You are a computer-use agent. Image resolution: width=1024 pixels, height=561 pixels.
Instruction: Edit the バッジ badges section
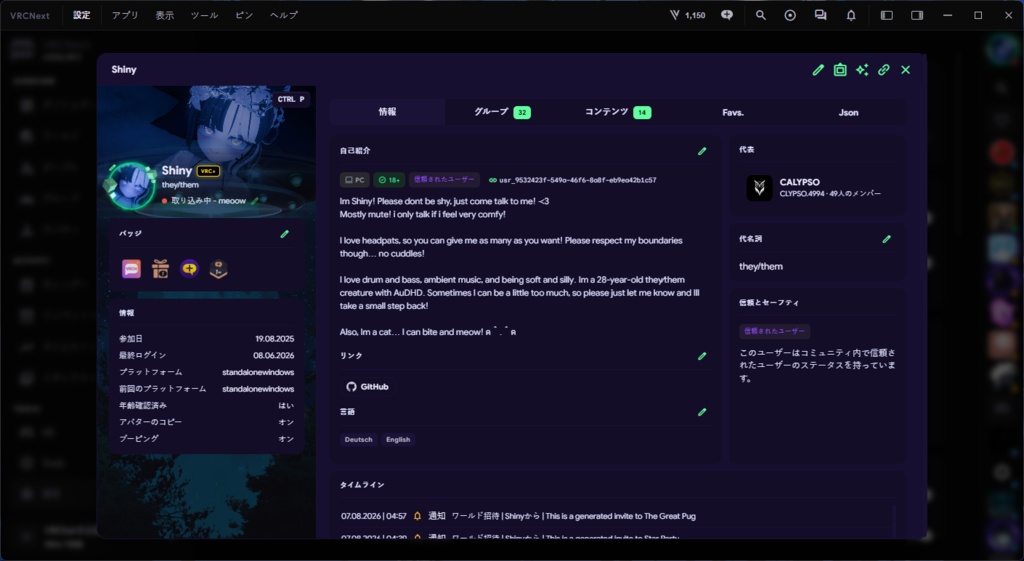(285, 234)
